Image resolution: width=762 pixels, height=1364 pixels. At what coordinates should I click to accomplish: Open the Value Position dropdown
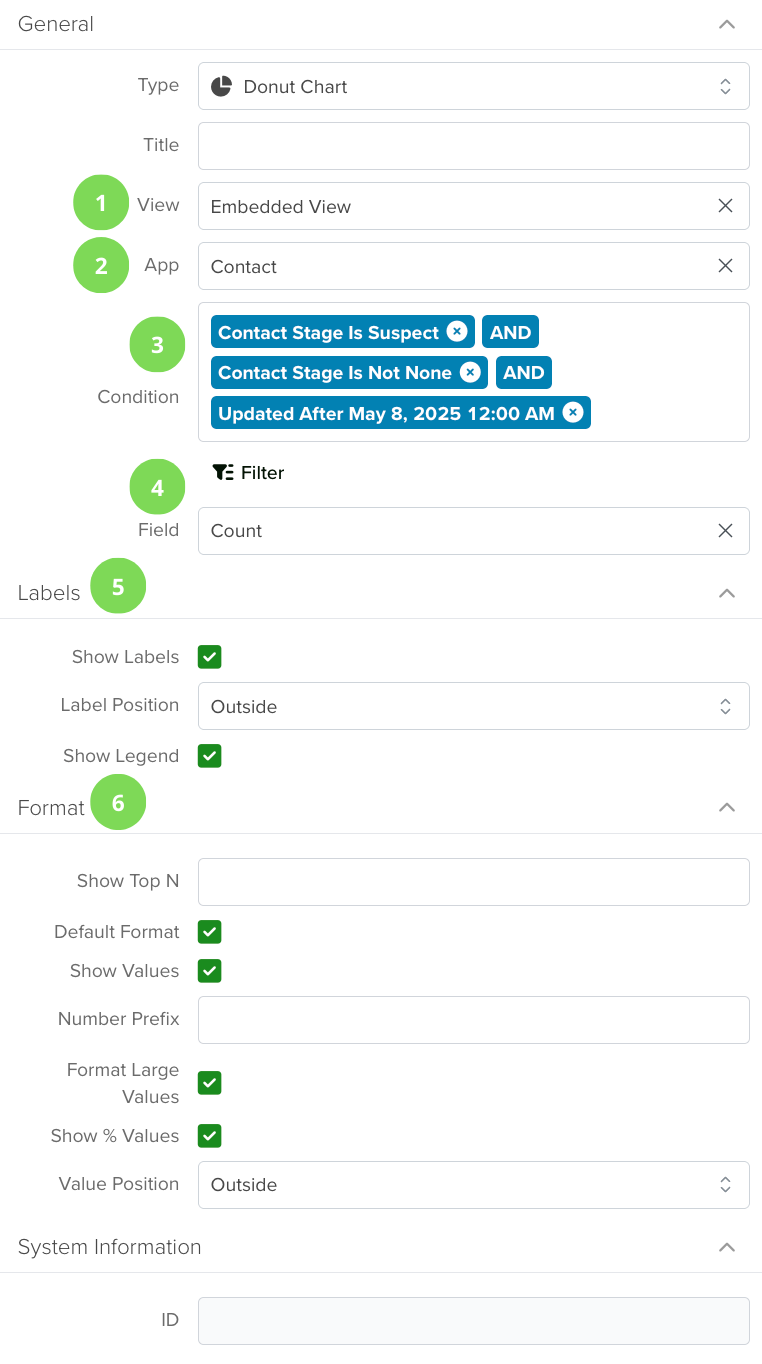(474, 1184)
